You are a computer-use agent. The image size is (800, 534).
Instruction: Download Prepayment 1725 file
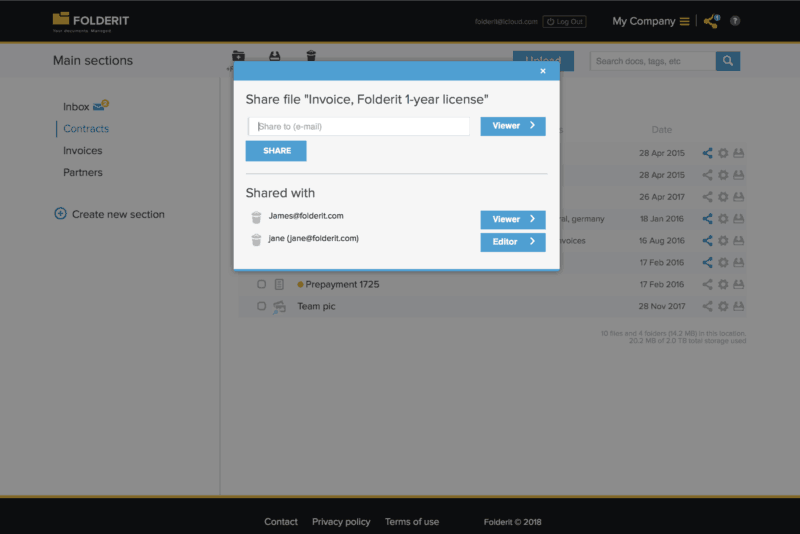pos(738,285)
